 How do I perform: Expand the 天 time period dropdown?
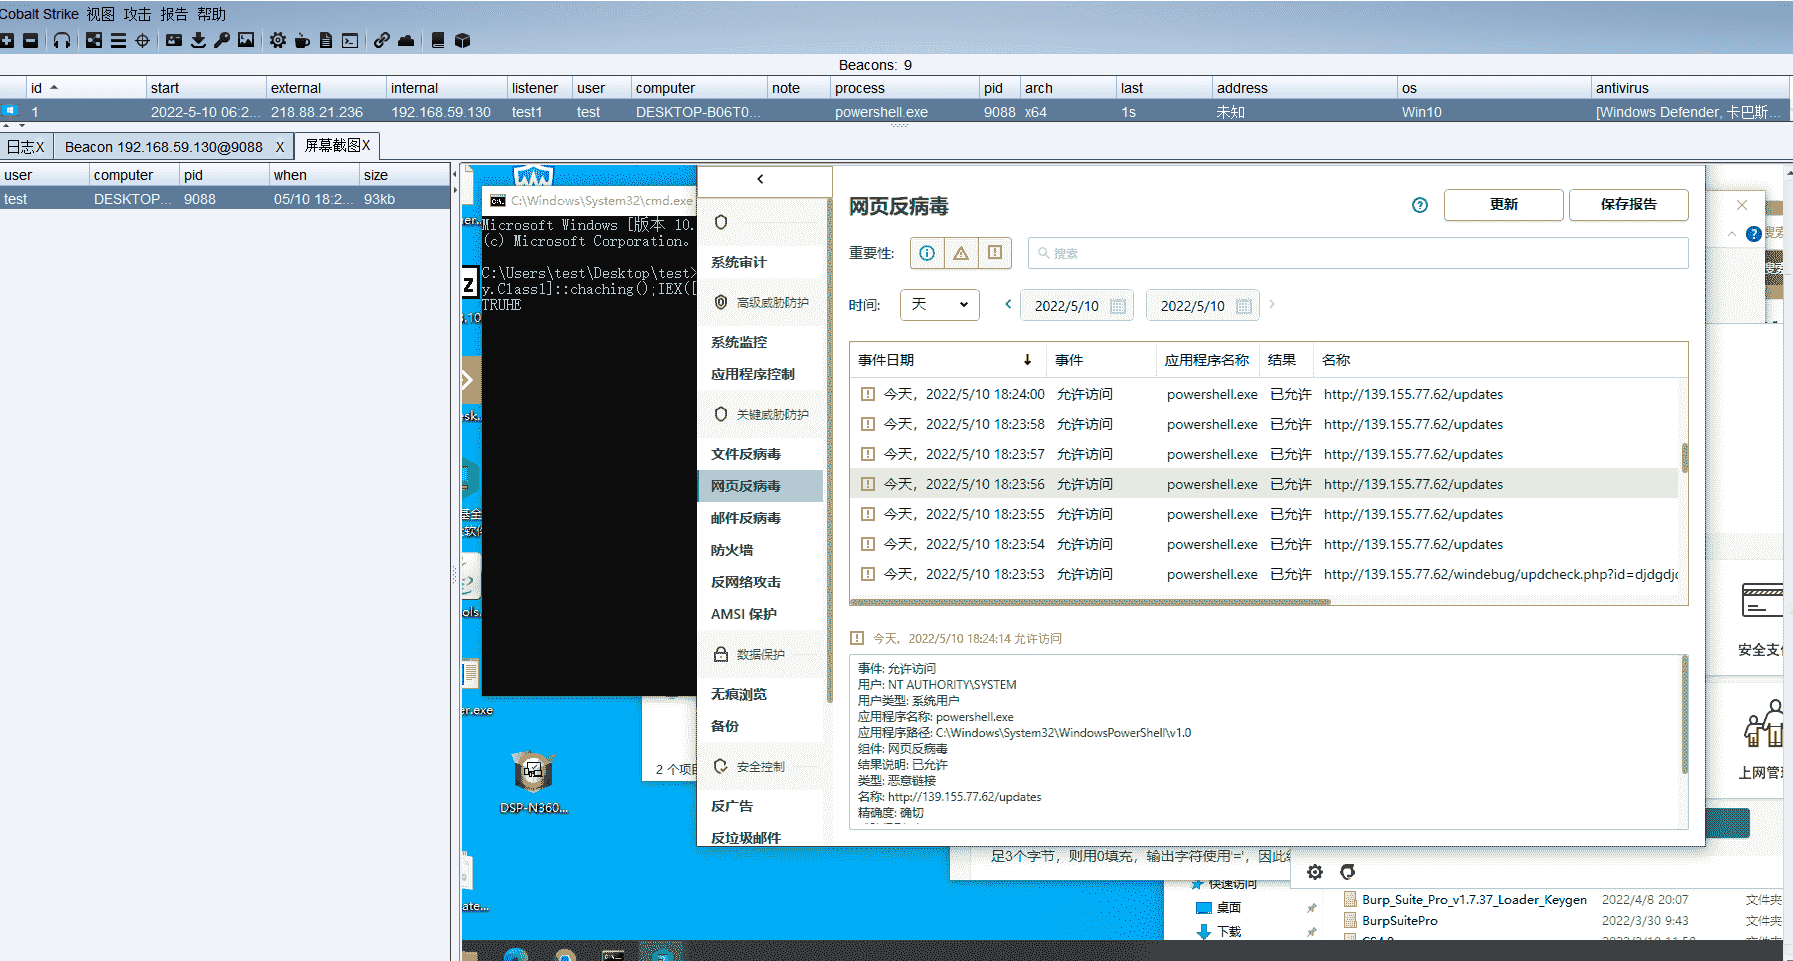[x=939, y=305]
